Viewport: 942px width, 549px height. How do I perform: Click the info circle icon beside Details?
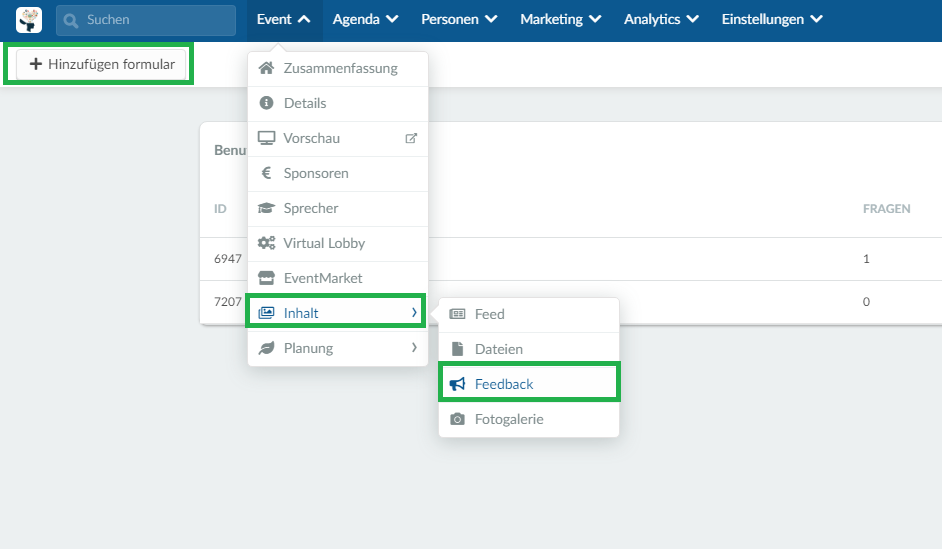[266, 103]
